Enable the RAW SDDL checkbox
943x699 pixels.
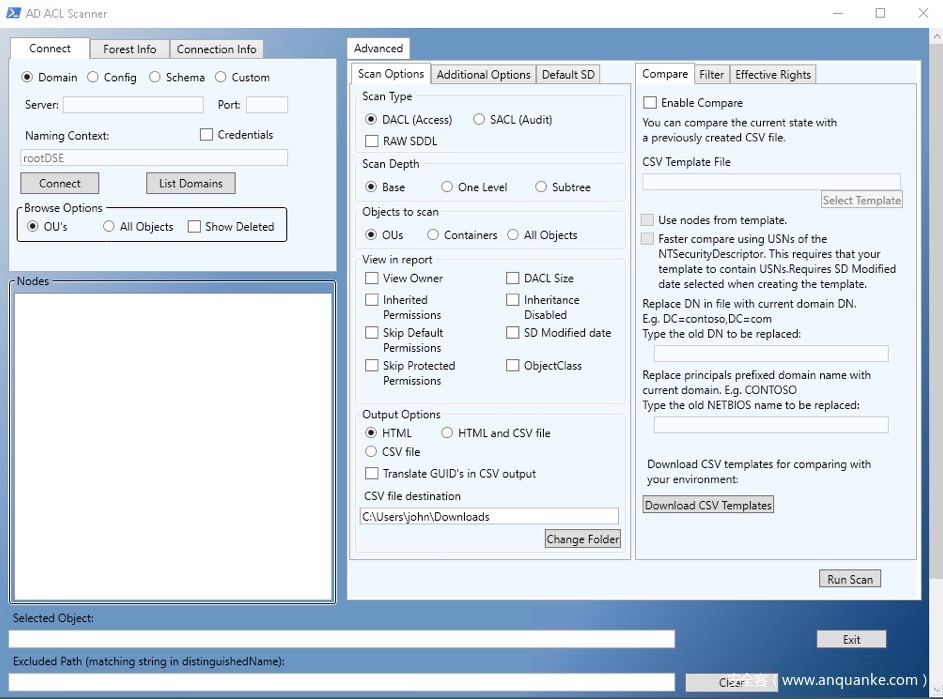(372, 141)
